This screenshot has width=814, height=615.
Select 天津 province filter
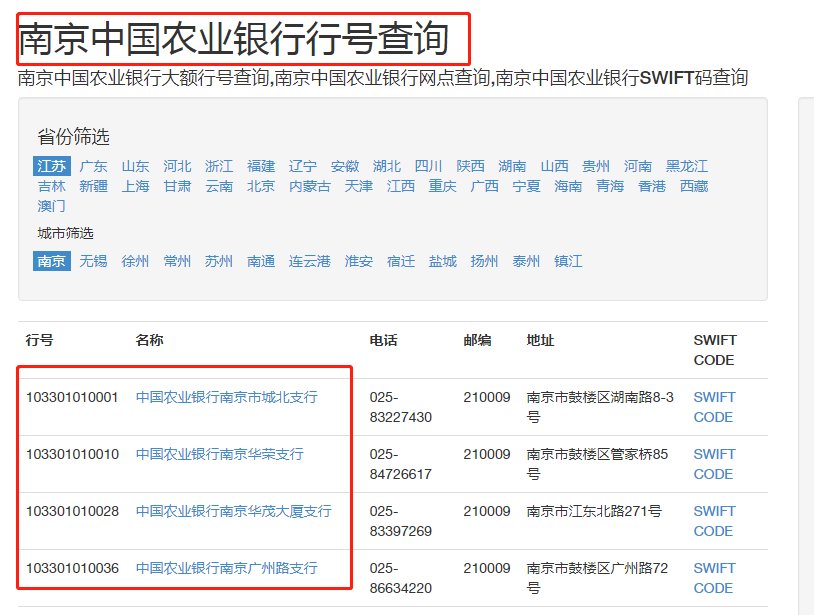click(x=359, y=186)
